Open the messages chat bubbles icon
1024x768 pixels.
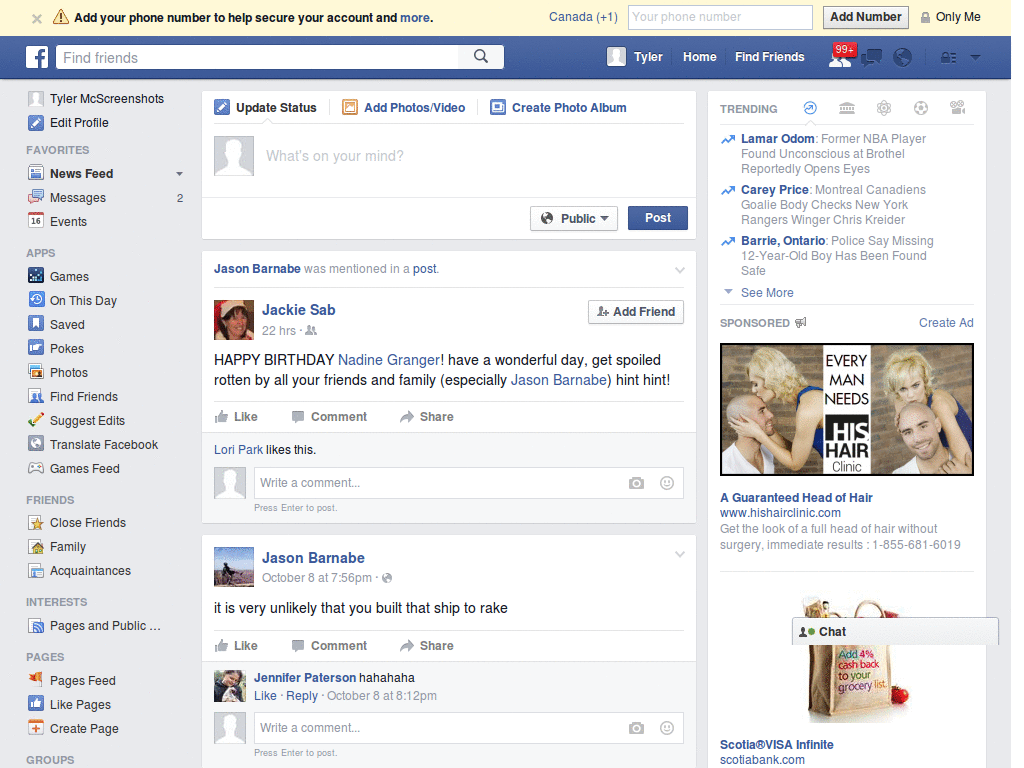(x=872, y=57)
